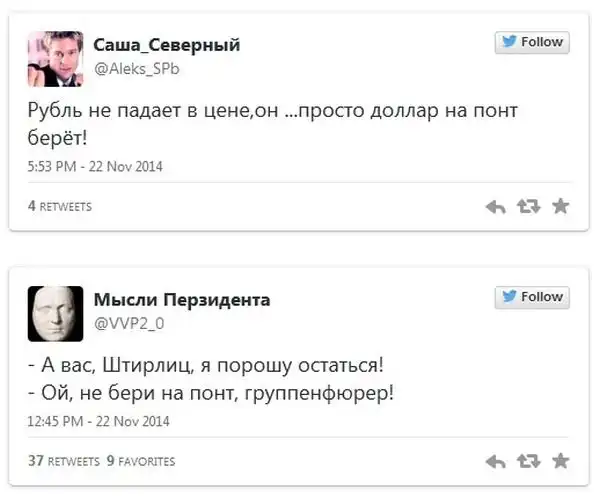View the 4 retweets list

click(x=60, y=207)
